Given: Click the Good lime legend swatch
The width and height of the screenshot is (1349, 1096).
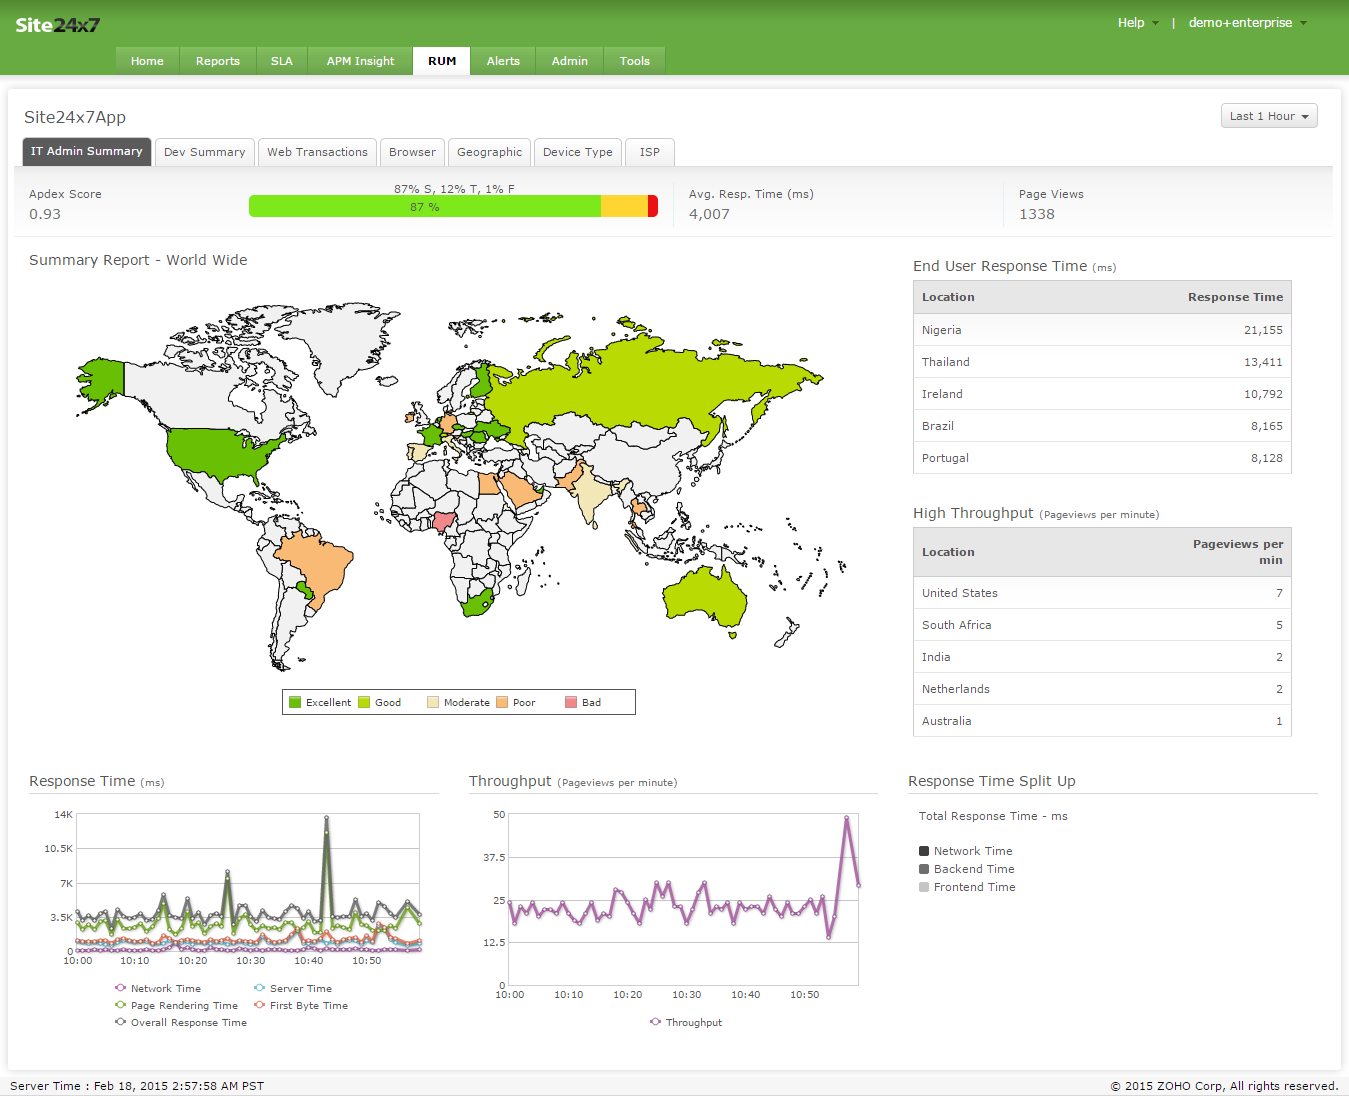Looking at the screenshot, I should point(364,702).
